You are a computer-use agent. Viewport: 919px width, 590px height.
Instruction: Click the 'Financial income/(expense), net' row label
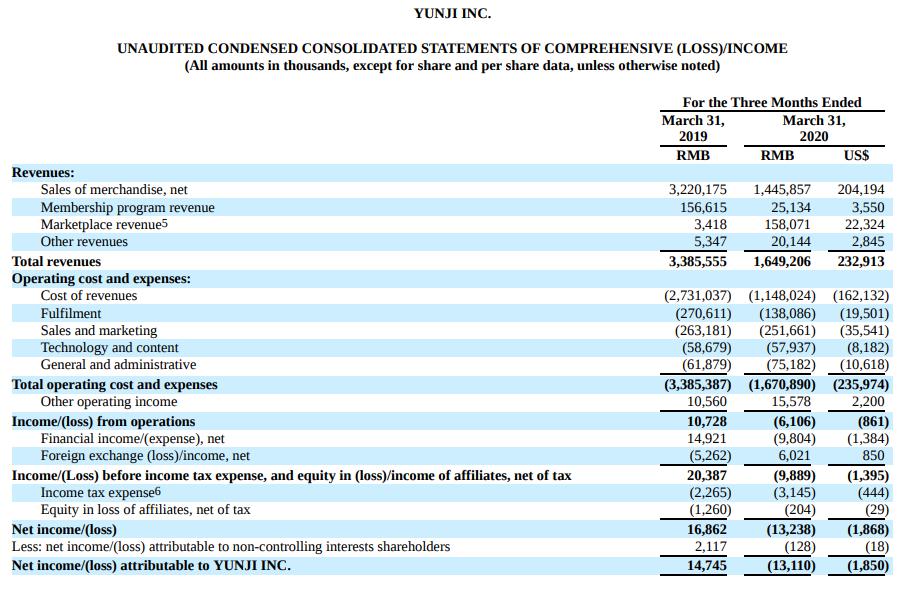tap(132, 438)
